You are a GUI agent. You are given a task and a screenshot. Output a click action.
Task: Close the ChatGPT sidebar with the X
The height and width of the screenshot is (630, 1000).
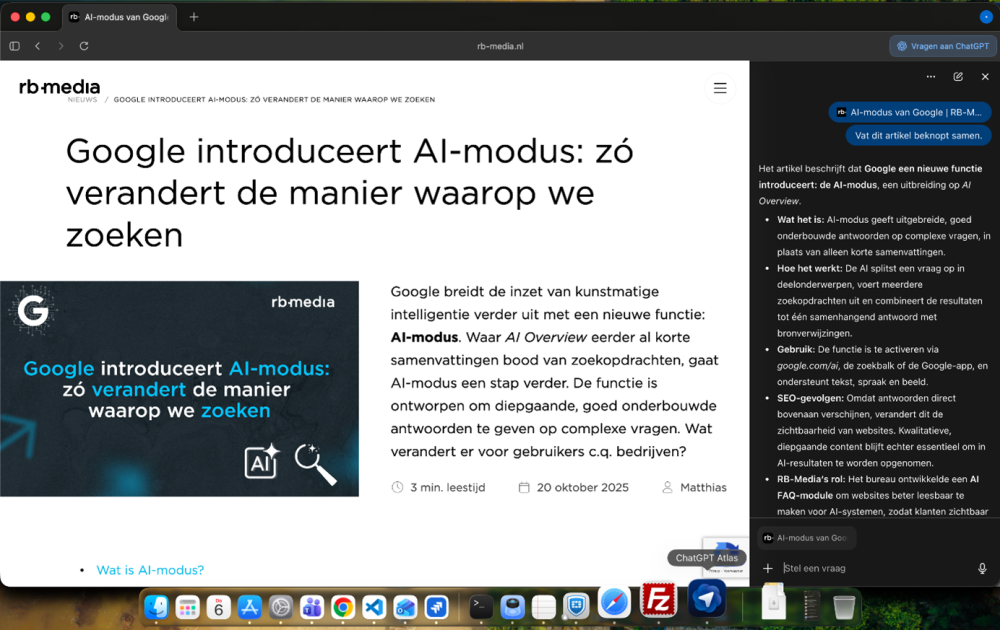click(984, 77)
